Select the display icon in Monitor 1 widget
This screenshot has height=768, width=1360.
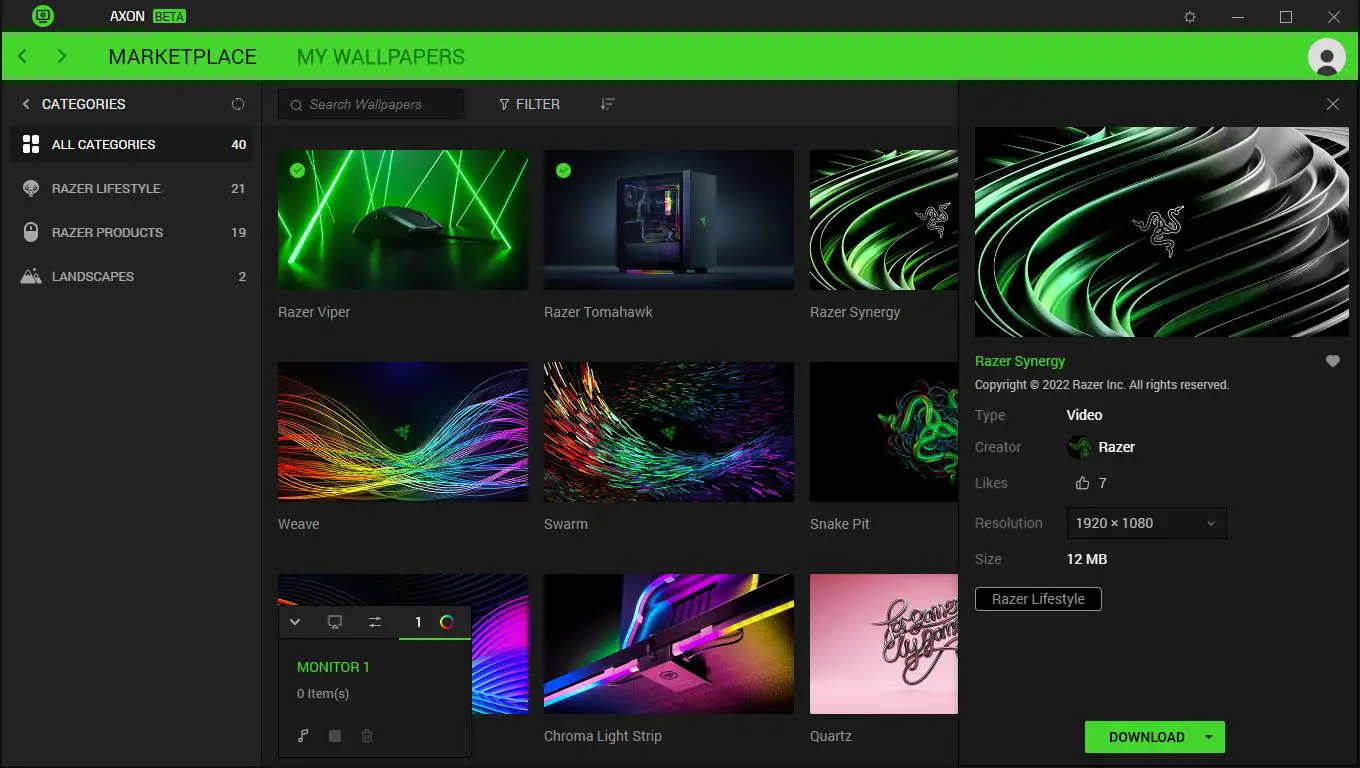coord(334,621)
